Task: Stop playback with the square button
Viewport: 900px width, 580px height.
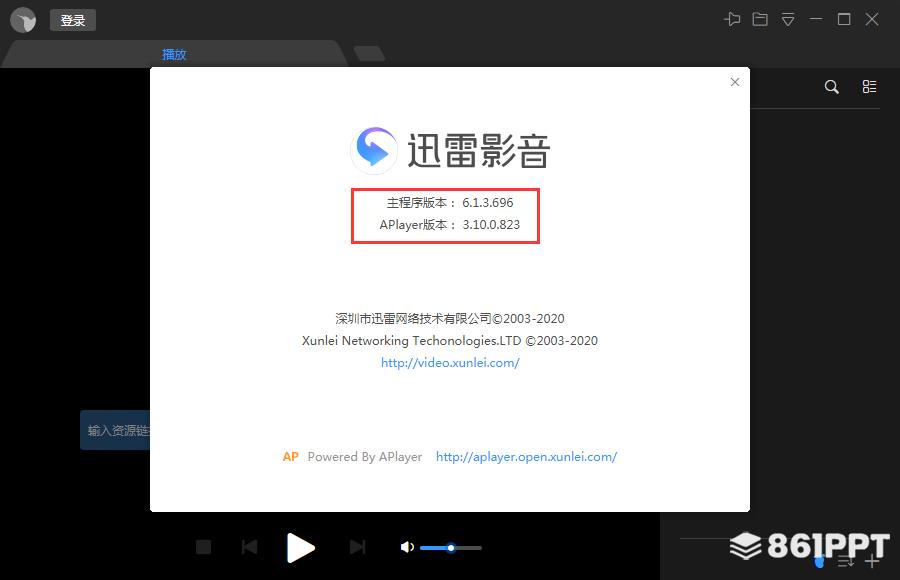Action: pyautogui.click(x=203, y=547)
